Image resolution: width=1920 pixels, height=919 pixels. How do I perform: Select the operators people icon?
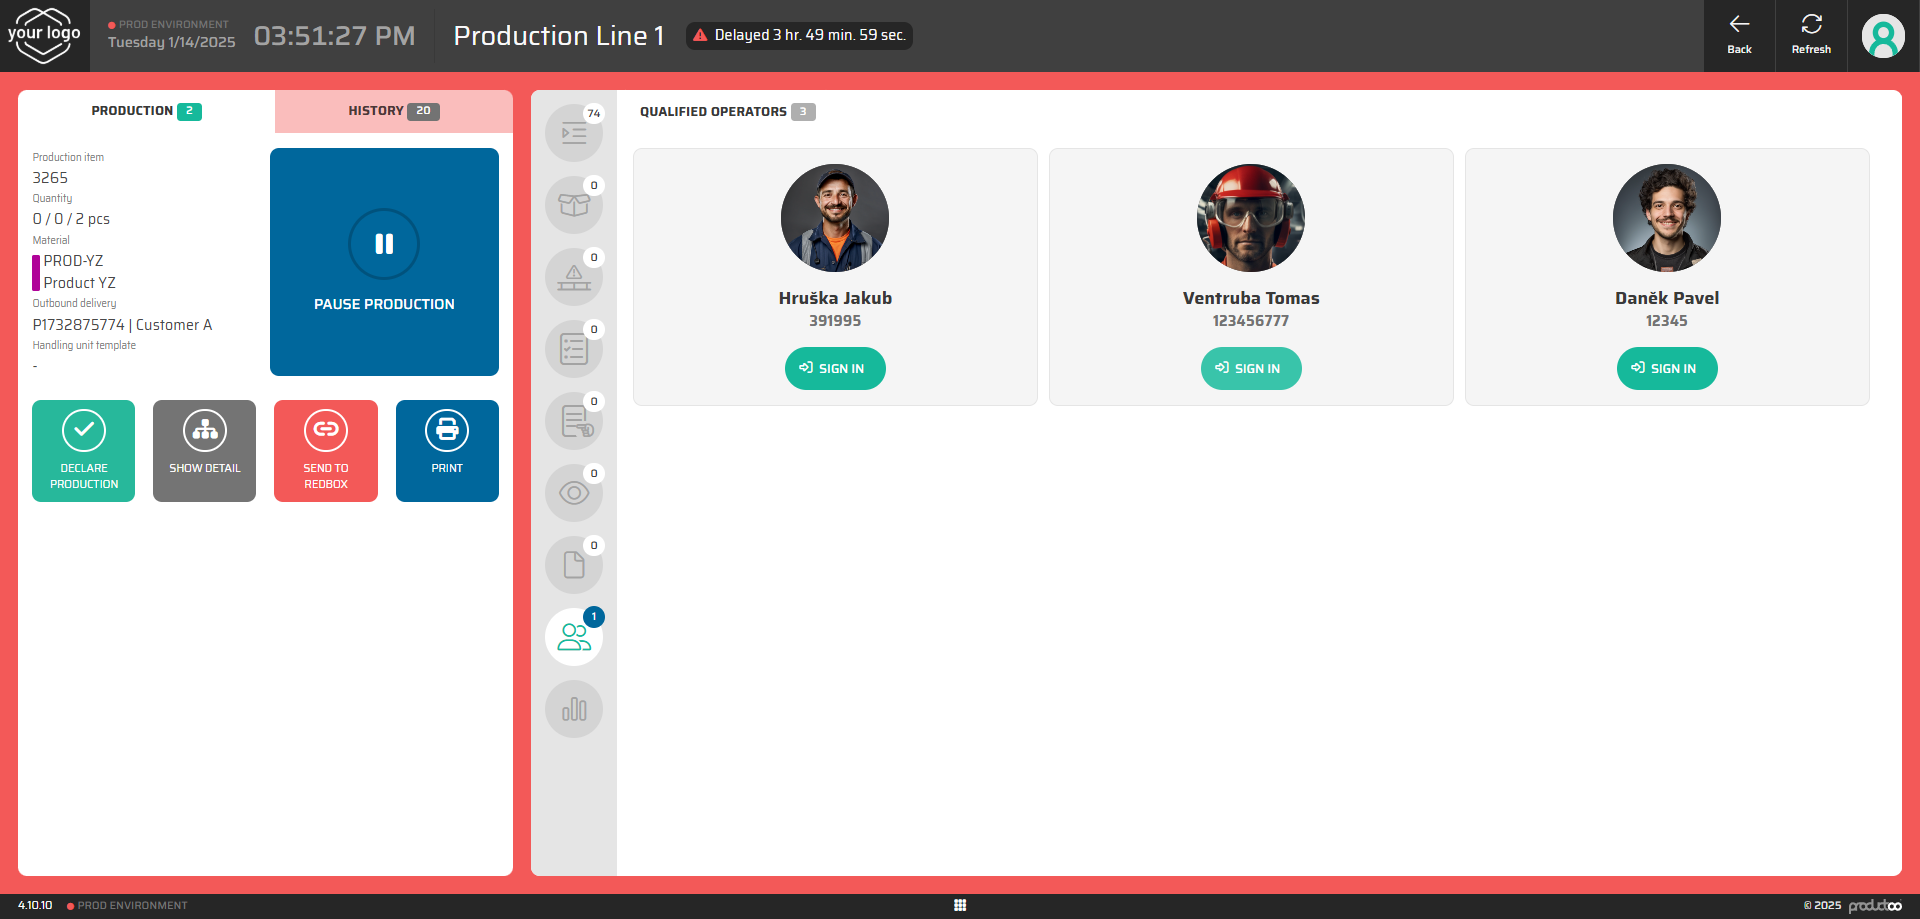coord(573,637)
